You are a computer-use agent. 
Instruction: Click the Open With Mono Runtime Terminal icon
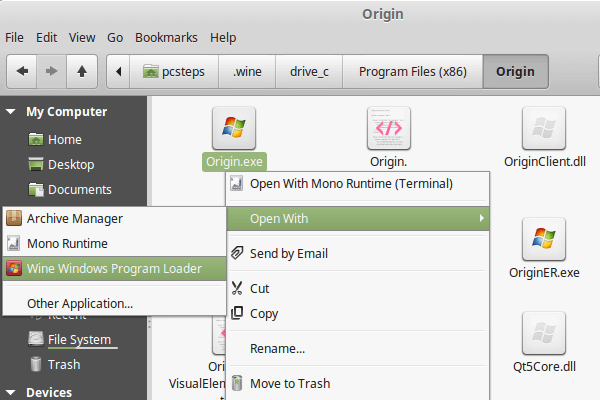pyautogui.click(x=237, y=183)
